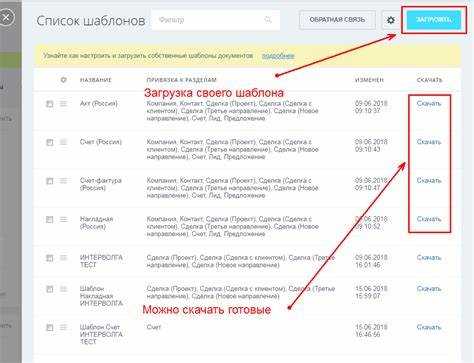Open row menu icon for Счет-фактура (Россия)
The height and width of the screenshot is (363, 474).
pos(63,181)
